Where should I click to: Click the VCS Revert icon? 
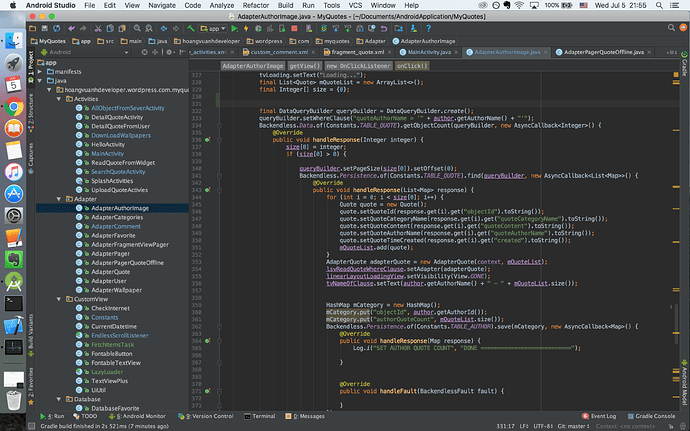(384, 29)
